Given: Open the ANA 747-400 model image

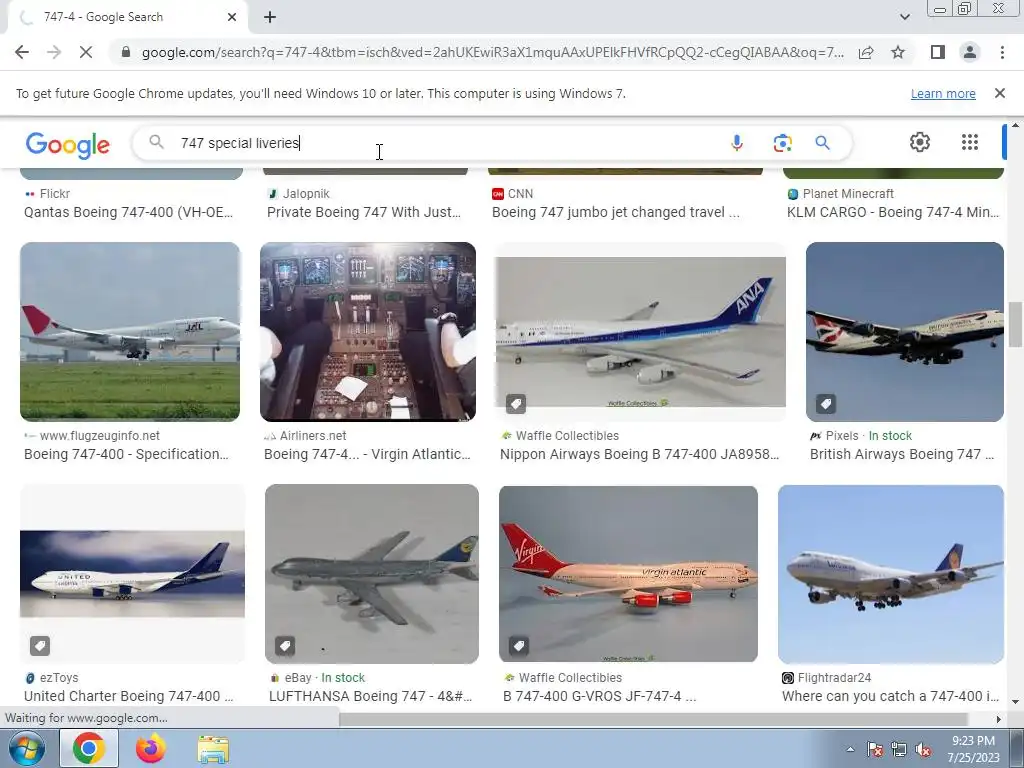Looking at the screenshot, I should click(641, 332).
